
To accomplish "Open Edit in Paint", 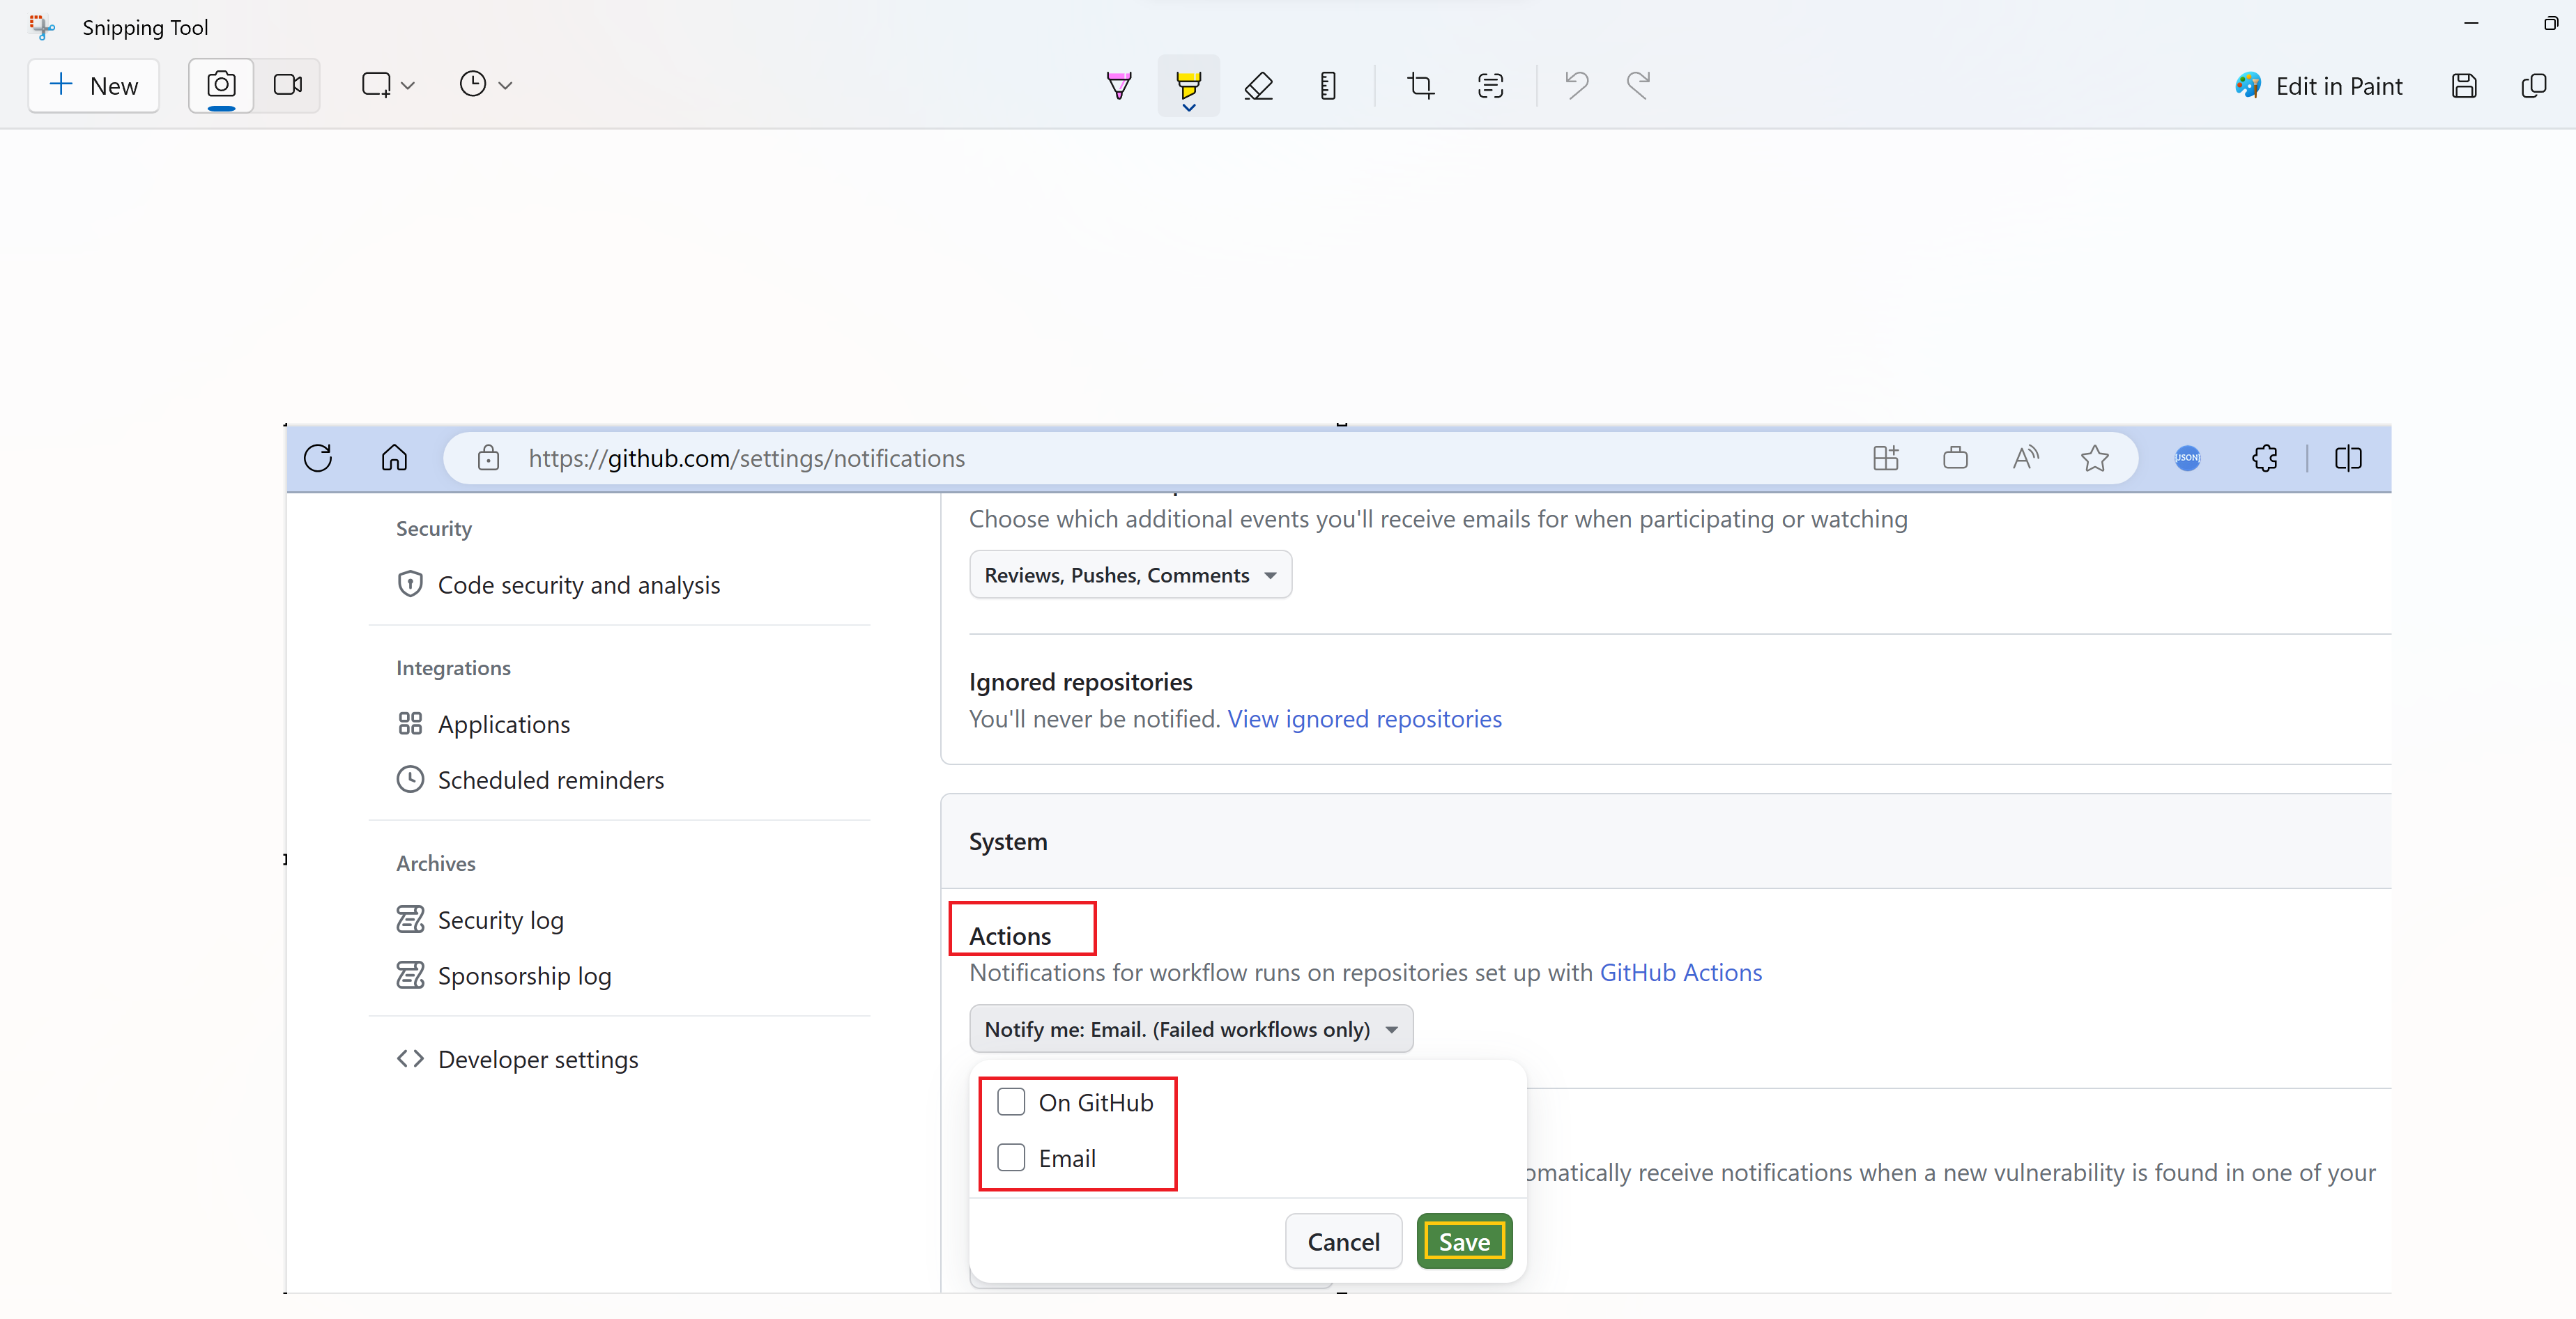I will coord(2319,86).
